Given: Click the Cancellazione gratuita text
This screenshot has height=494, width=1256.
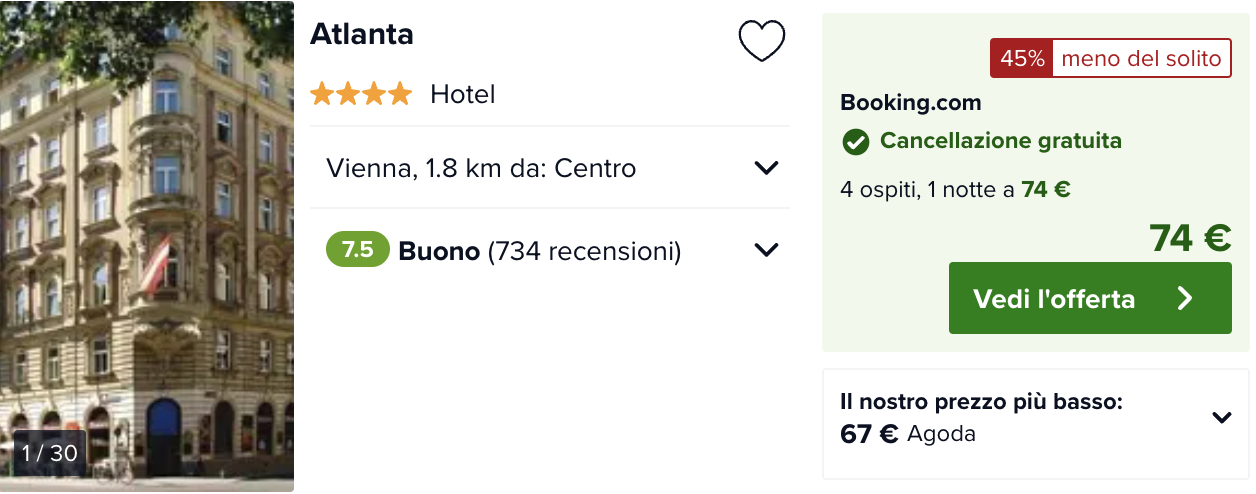Looking at the screenshot, I should (x=1001, y=141).
